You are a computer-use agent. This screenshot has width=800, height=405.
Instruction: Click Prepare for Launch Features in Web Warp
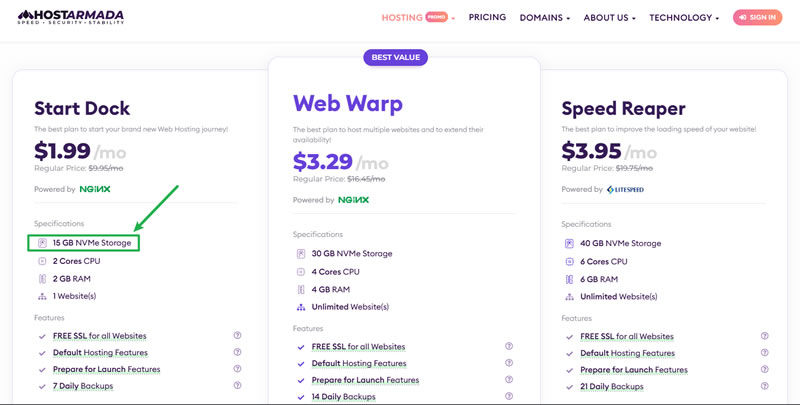(x=365, y=380)
